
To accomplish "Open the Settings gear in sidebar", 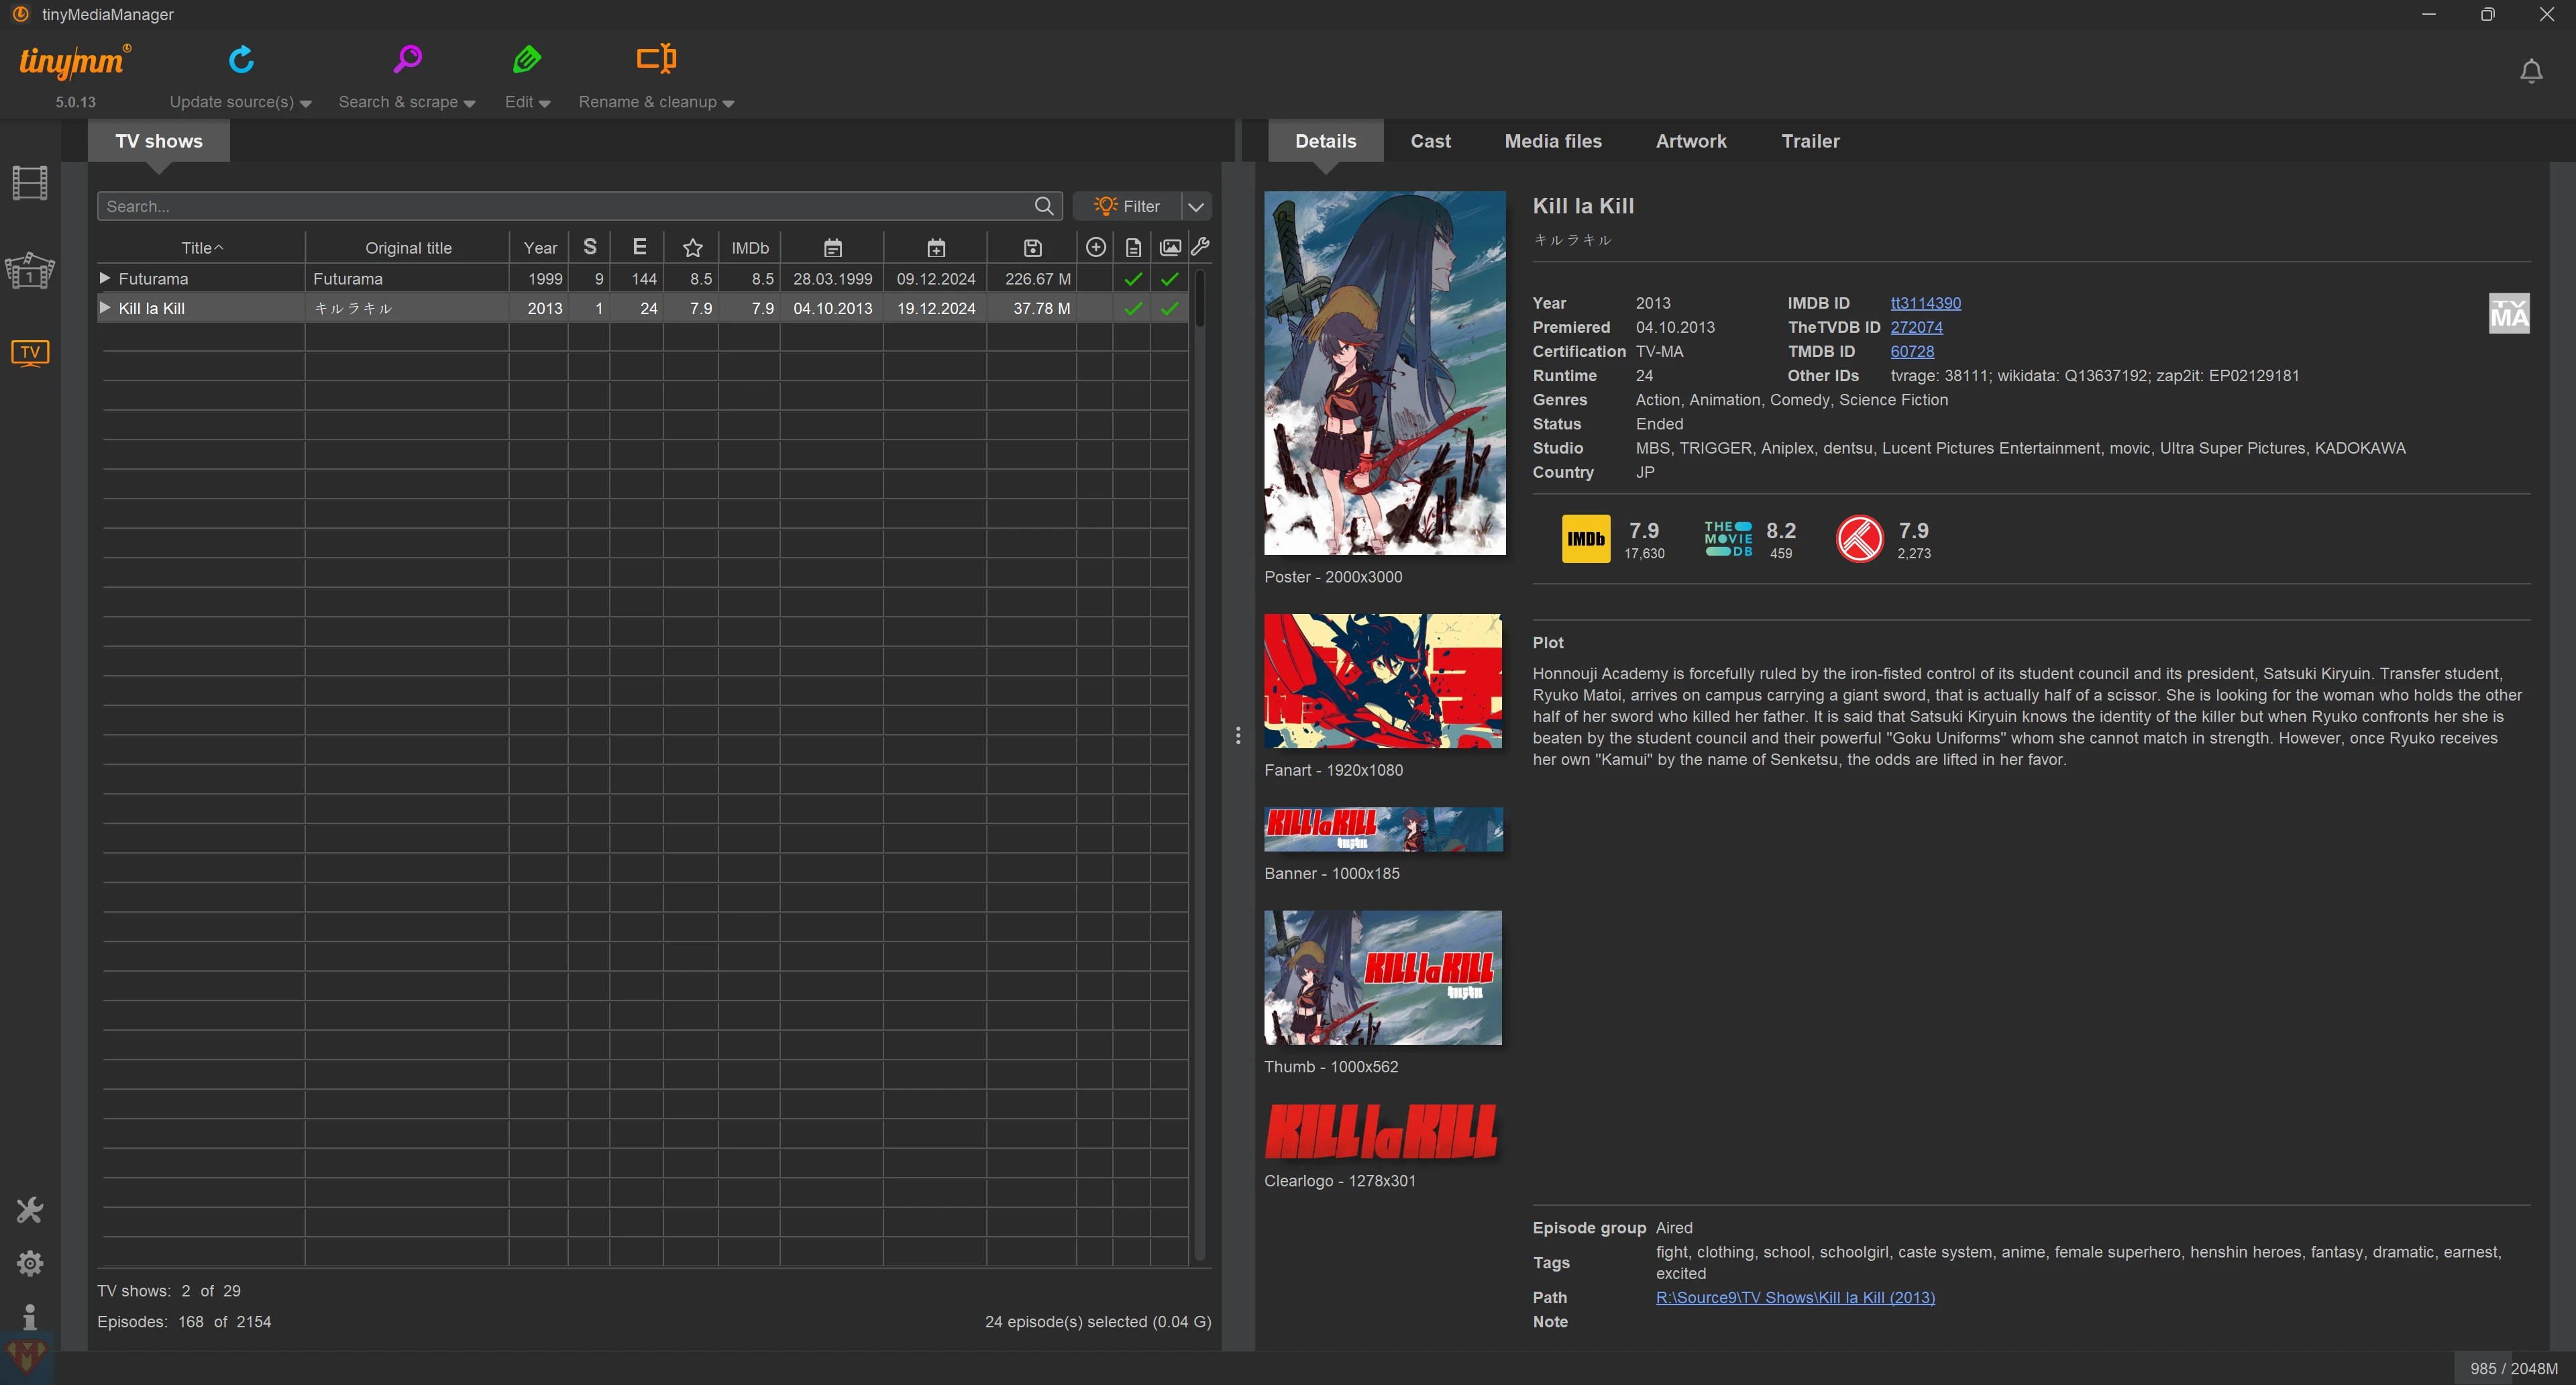I will (30, 1263).
